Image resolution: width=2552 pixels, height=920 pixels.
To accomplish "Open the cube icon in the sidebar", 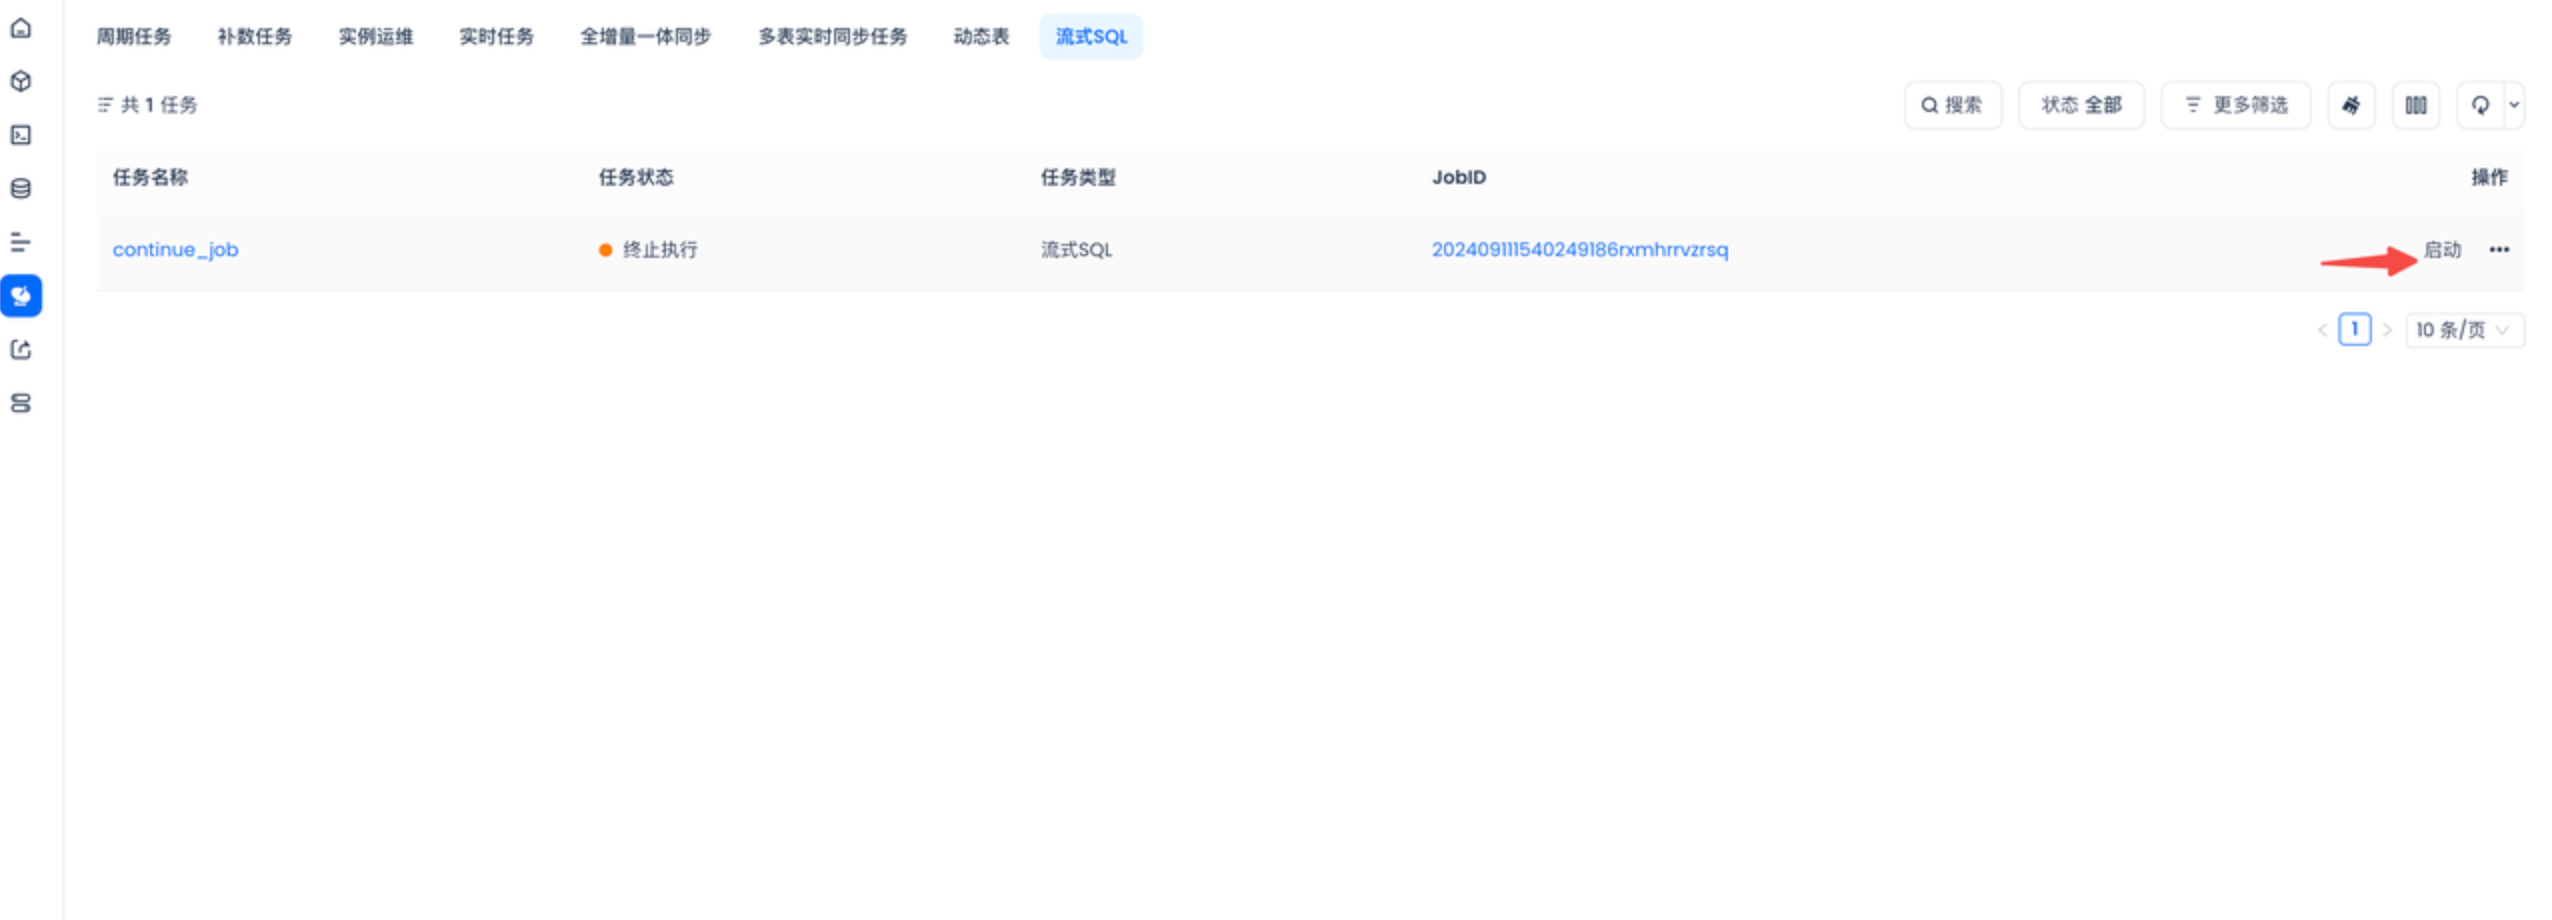I will tap(21, 82).
